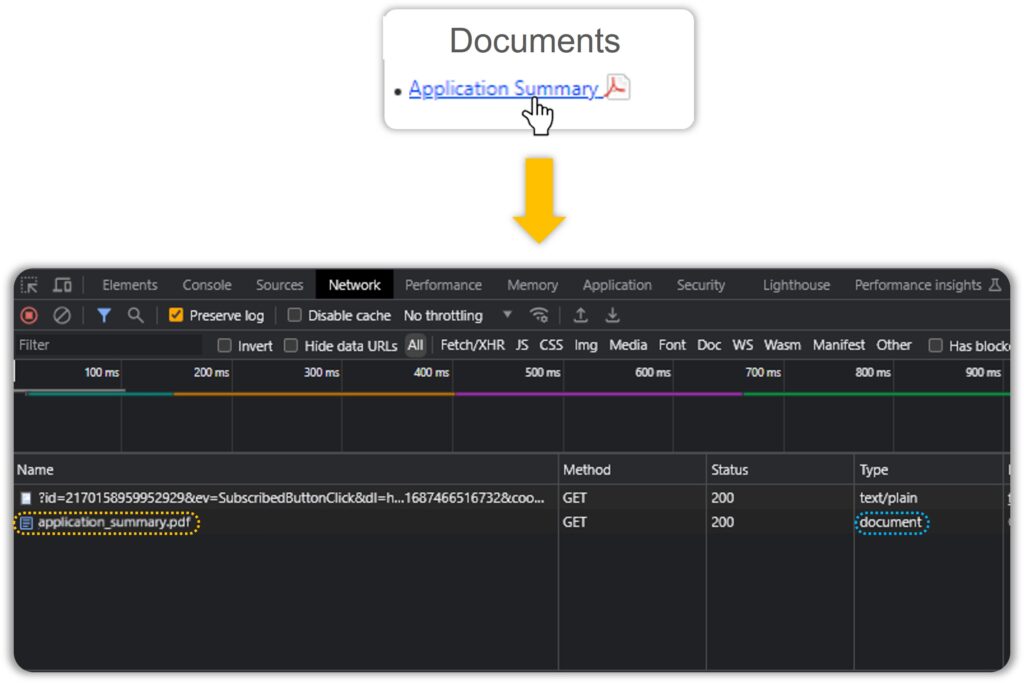The width and height of the screenshot is (1024, 683).
Task: Filter requests by Media
Action: tap(628, 345)
